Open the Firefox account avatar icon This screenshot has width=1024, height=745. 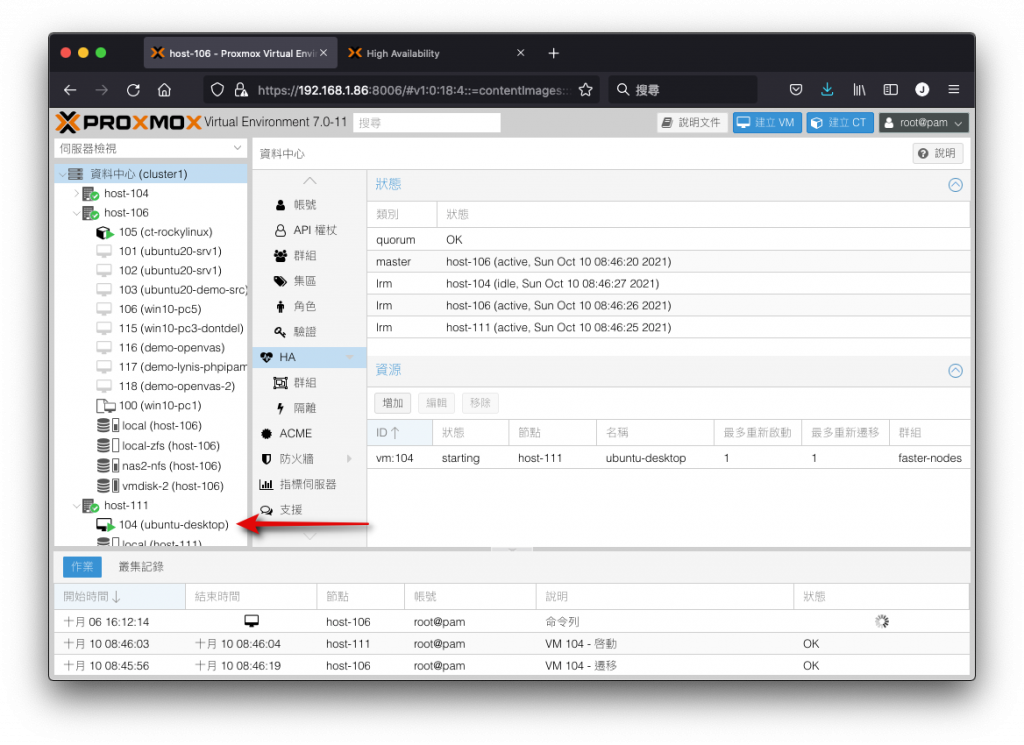(x=922, y=89)
